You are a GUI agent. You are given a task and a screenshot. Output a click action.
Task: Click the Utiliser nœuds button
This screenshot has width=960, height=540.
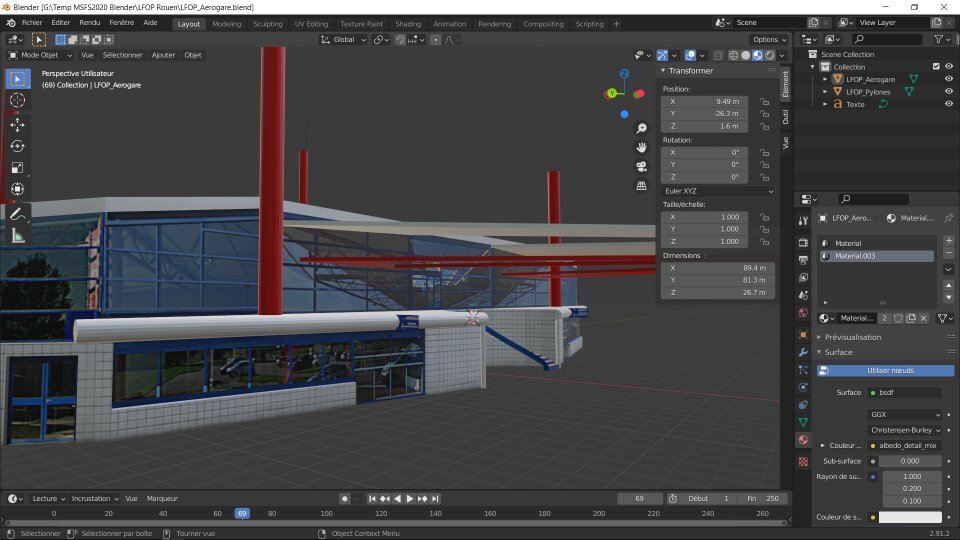point(890,370)
